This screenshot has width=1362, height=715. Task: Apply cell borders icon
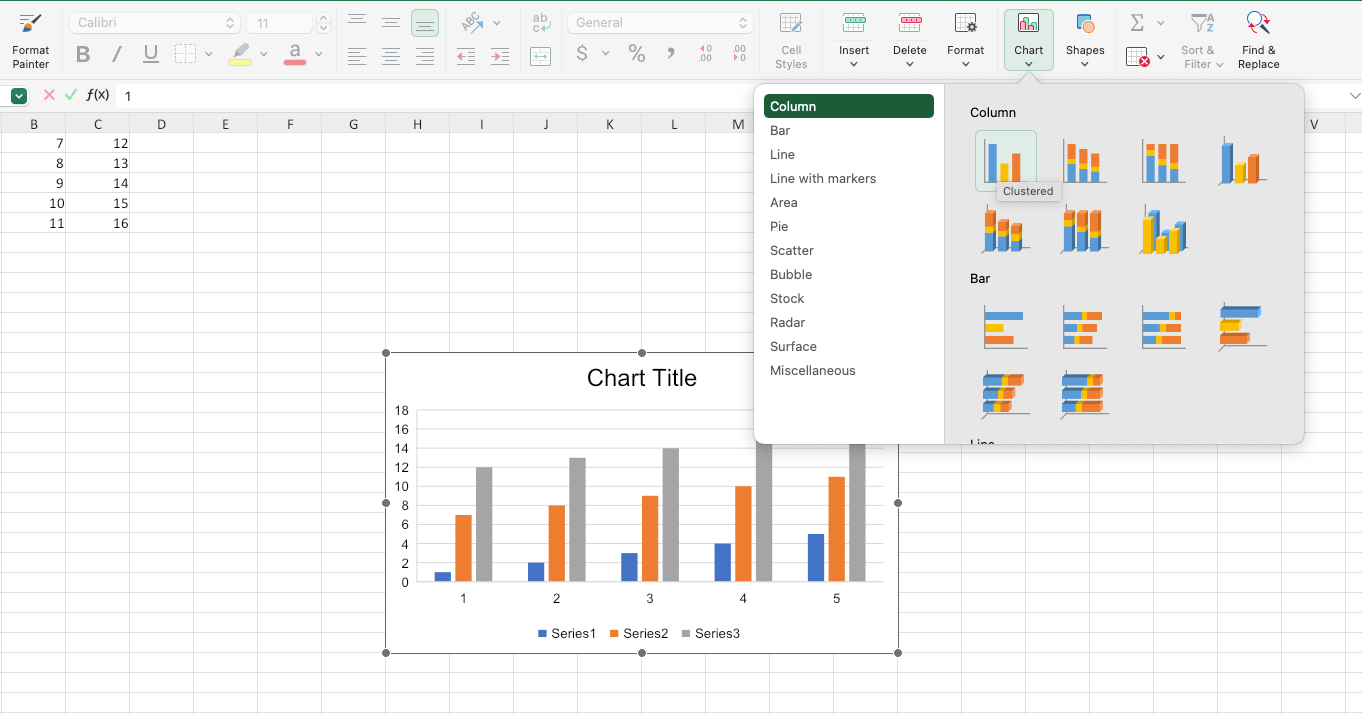coord(185,54)
